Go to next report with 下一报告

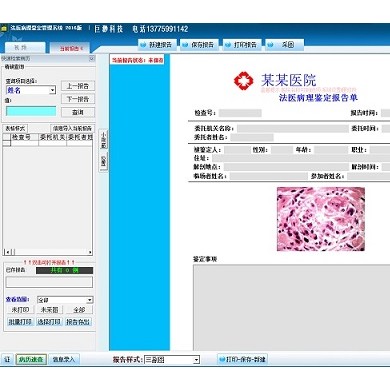(78, 99)
